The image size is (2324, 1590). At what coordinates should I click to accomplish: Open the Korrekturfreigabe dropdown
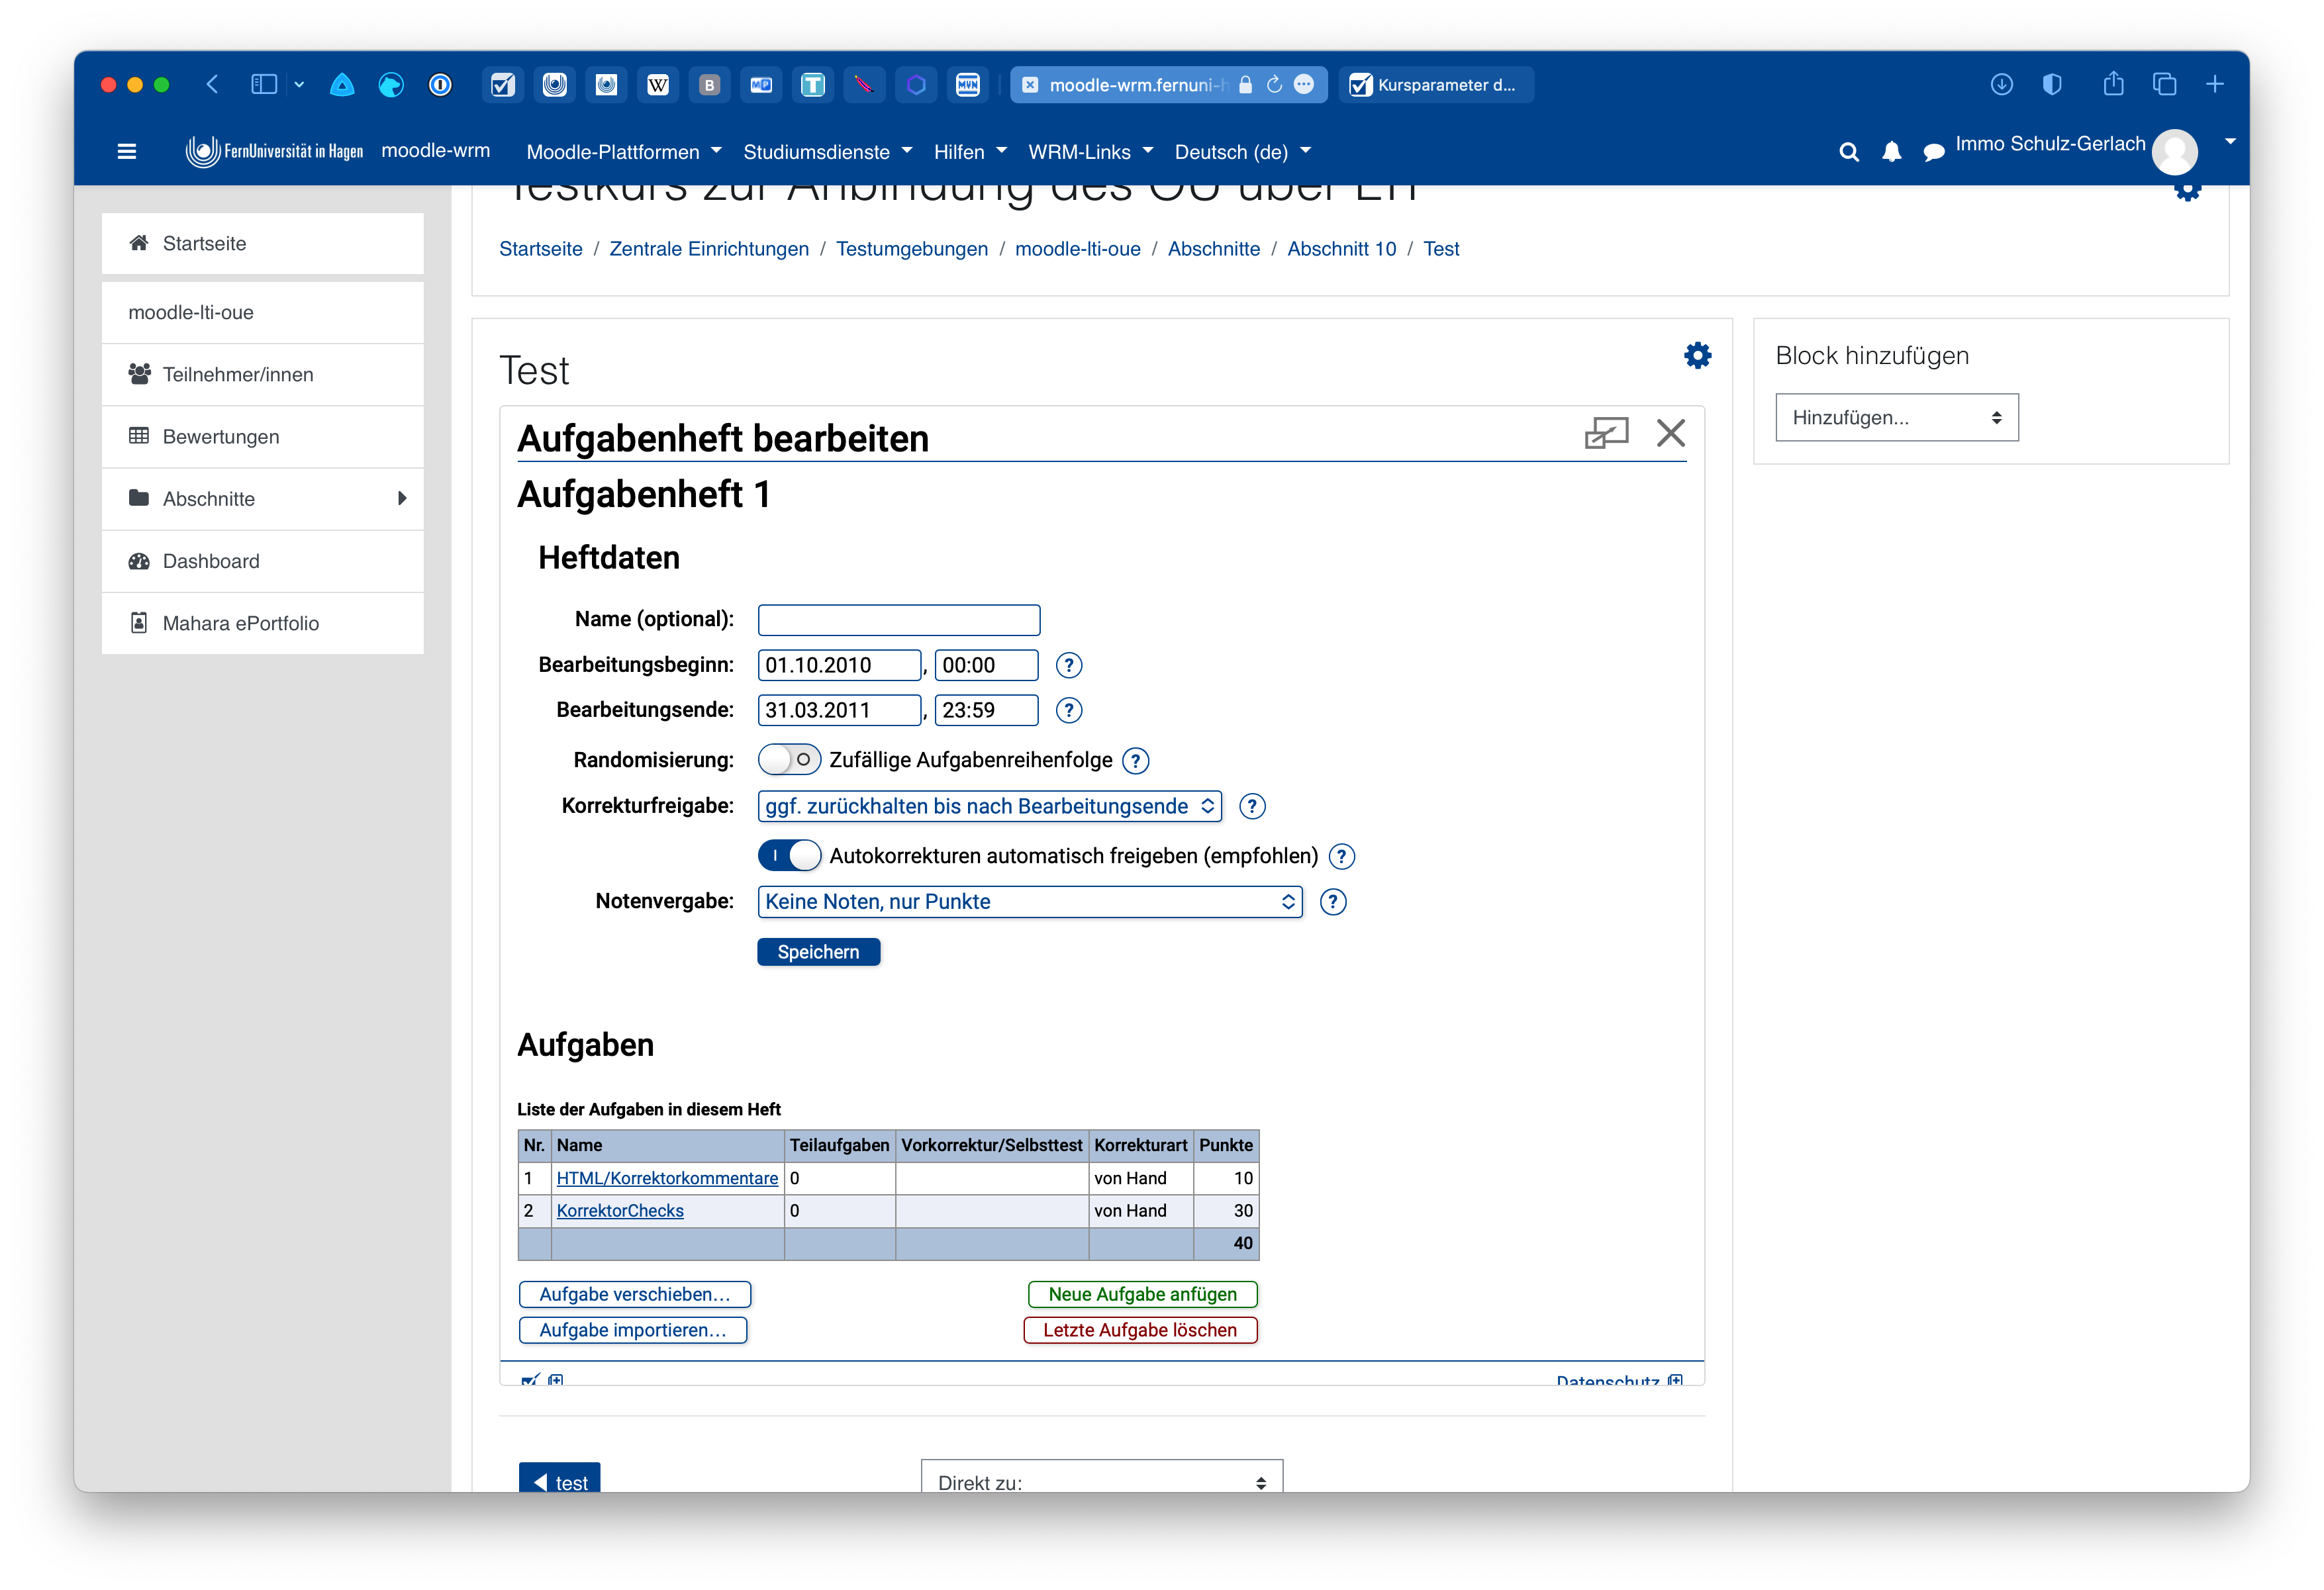tap(989, 806)
